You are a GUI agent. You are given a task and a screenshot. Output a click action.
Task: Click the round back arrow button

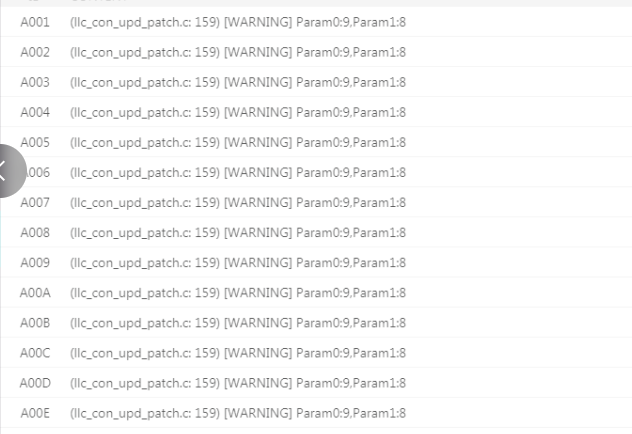10,171
